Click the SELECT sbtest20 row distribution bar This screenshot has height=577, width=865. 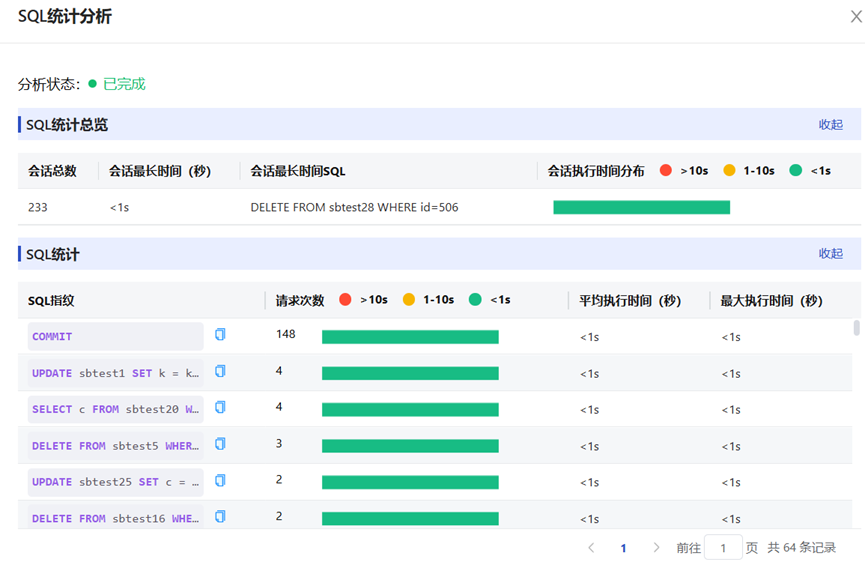[x=410, y=409]
